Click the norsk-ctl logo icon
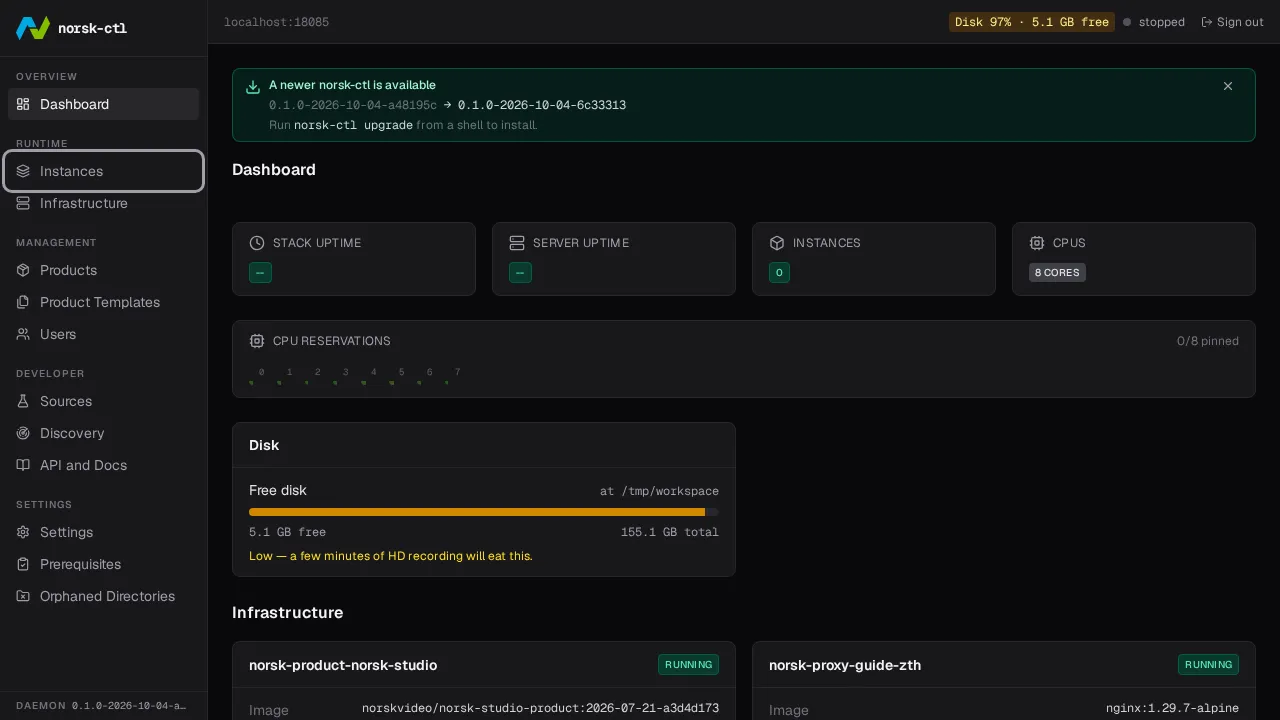Viewport: 1280px width, 720px height. click(x=33, y=28)
